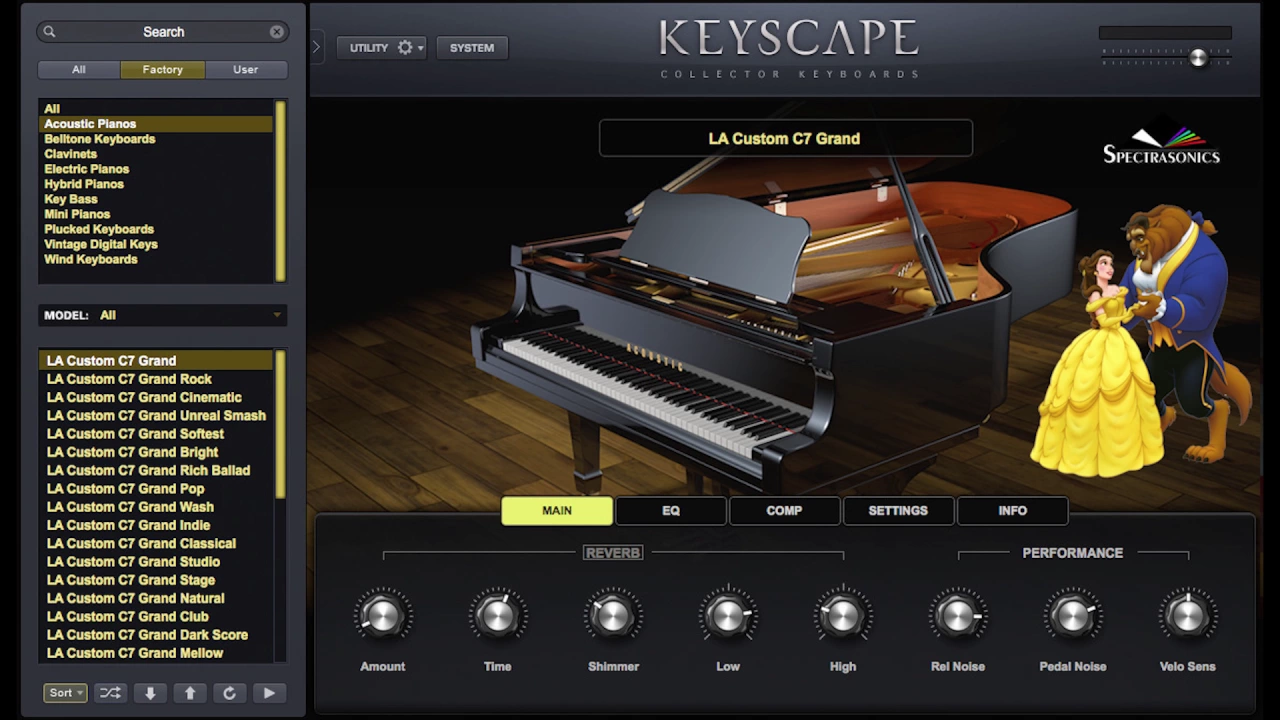This screenshot has width=1280, height=720.
Task: Switch to the SETTINGS tab
Action: [898, 510]
